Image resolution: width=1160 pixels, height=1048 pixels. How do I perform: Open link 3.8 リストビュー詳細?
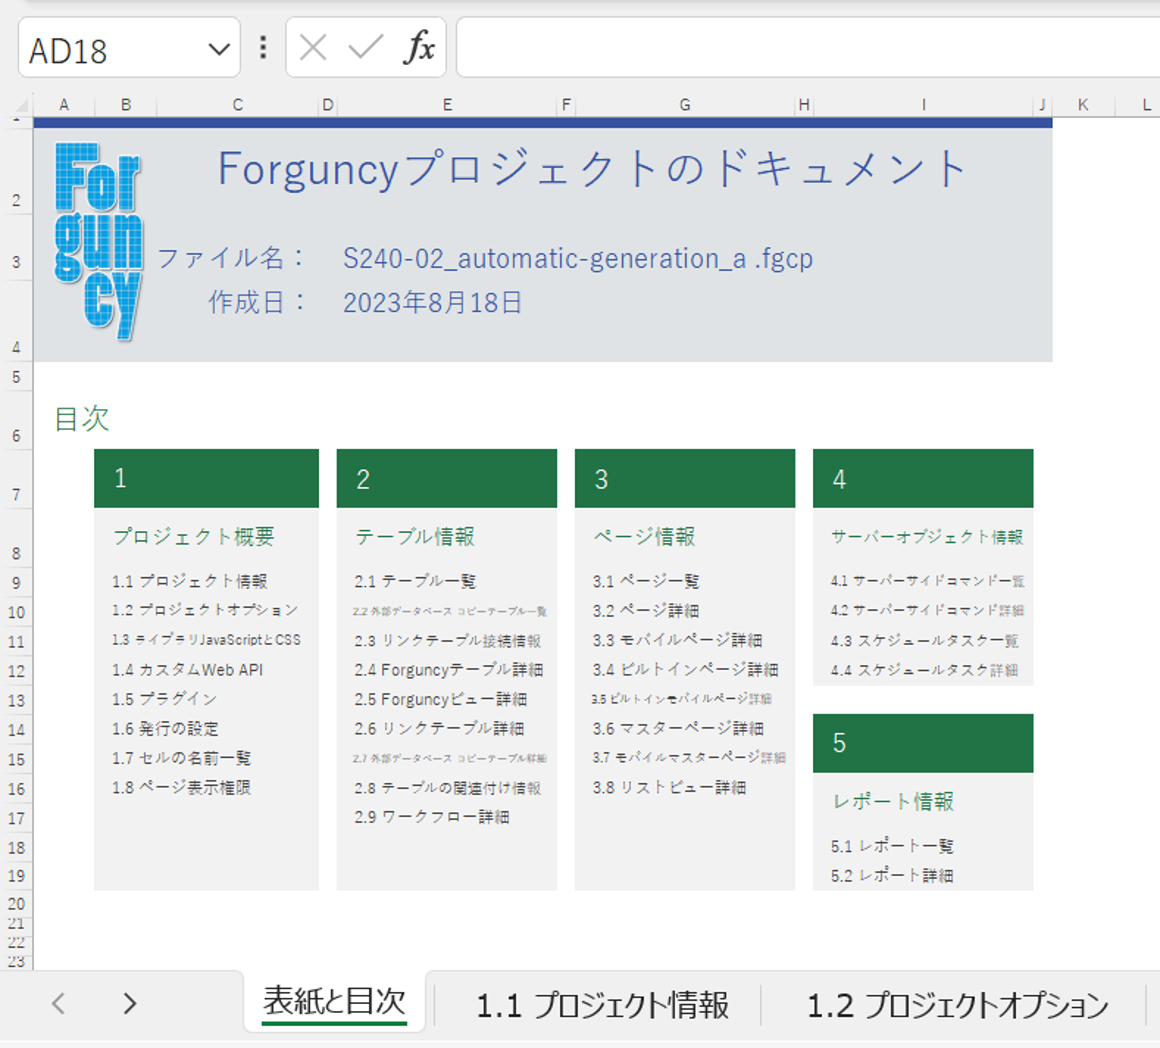click(x=669, y=788)
